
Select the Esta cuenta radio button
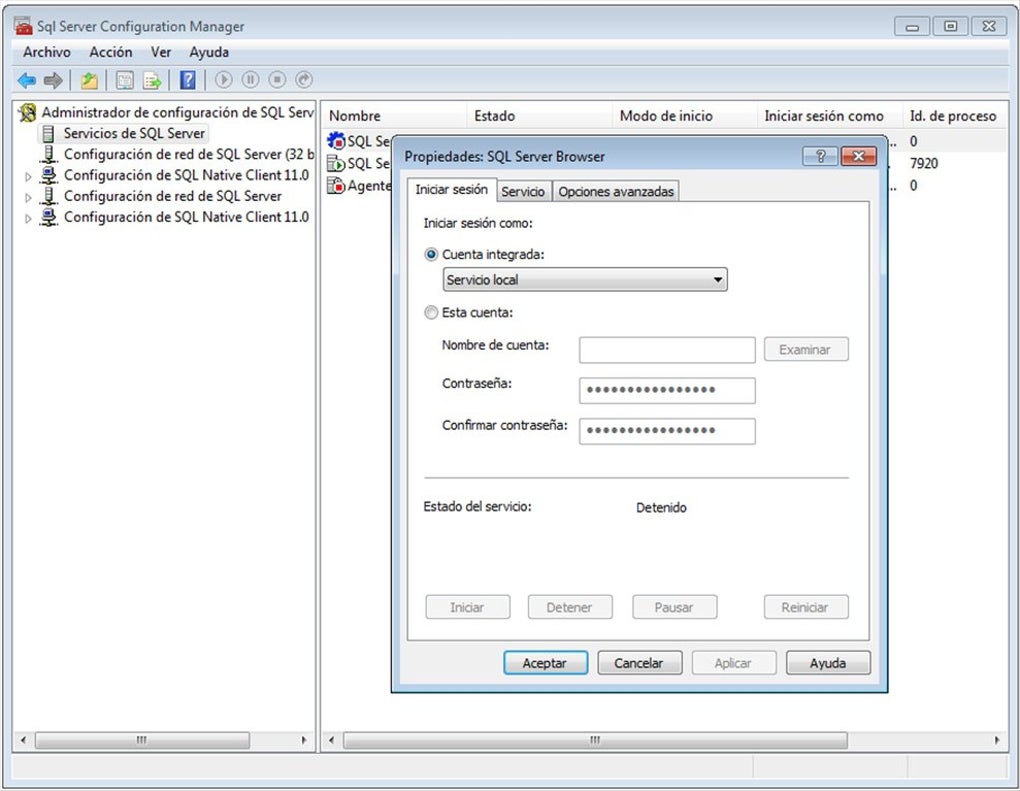pos(431,313)
